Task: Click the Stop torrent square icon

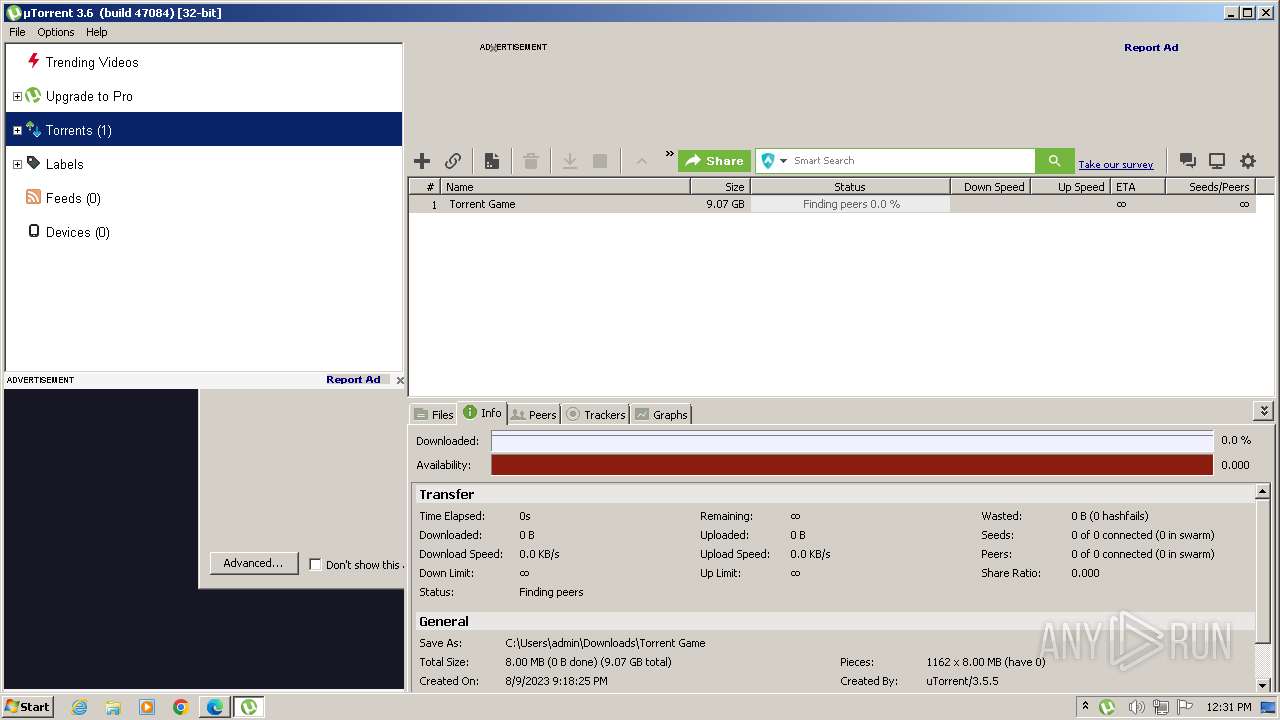Action: [600, 161]
